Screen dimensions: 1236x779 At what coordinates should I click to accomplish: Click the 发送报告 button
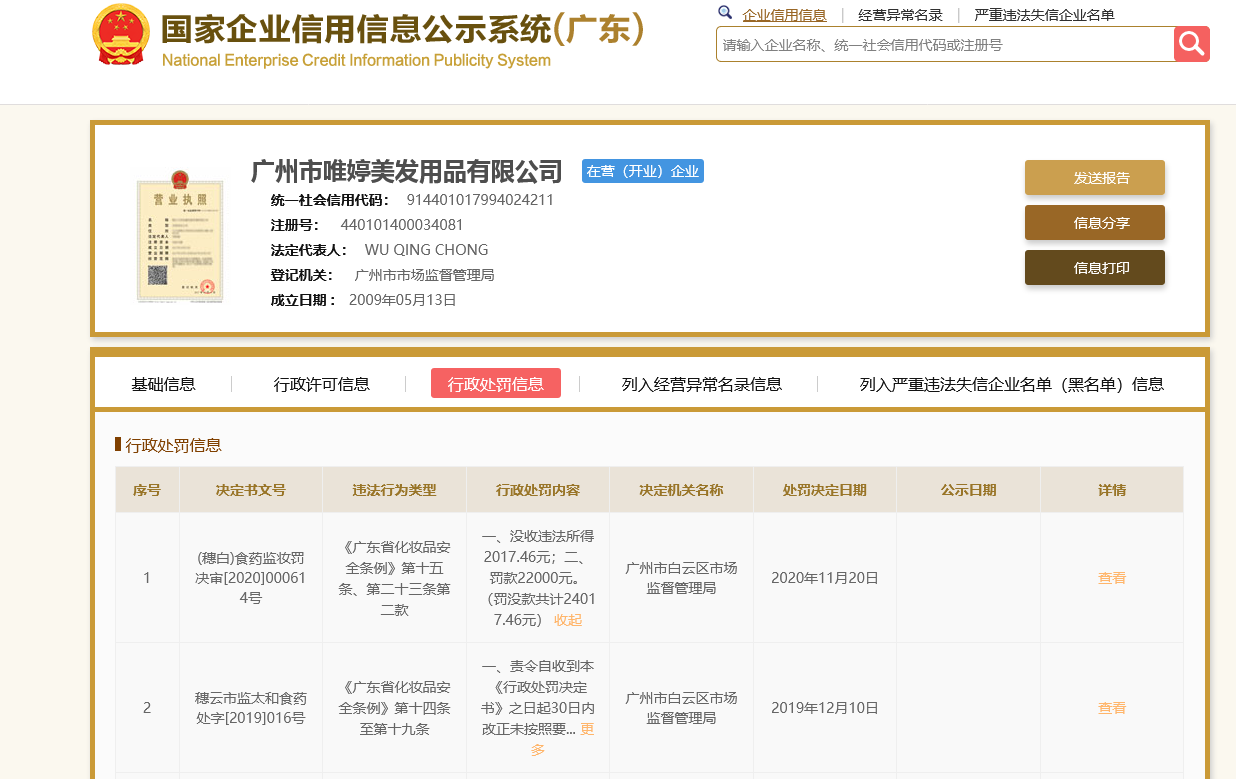click(1094, 178)
